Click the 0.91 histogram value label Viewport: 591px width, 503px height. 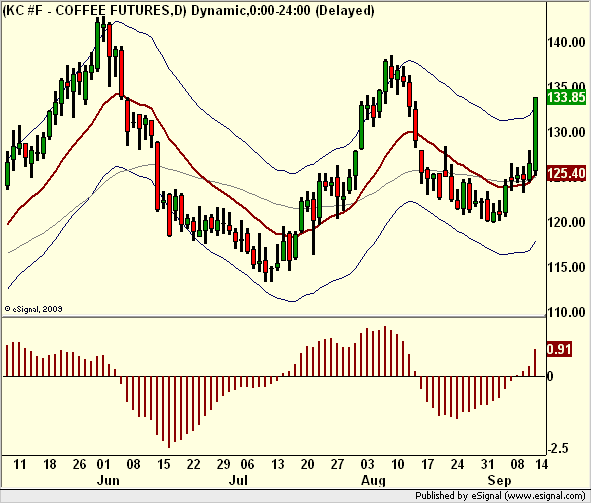559,349
